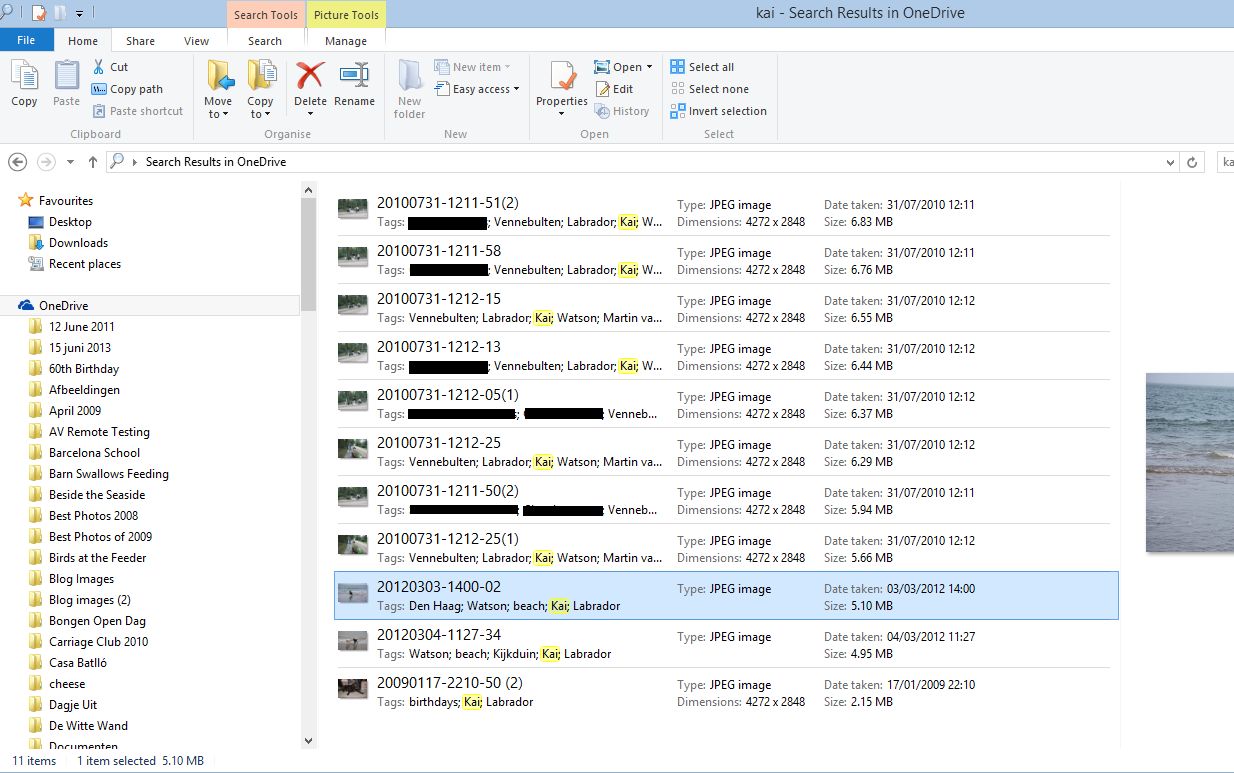Viewport: 1234px width, 773px height.
Task: Click navigation pane scrollbar down arrow
Action: pos(308,741)
